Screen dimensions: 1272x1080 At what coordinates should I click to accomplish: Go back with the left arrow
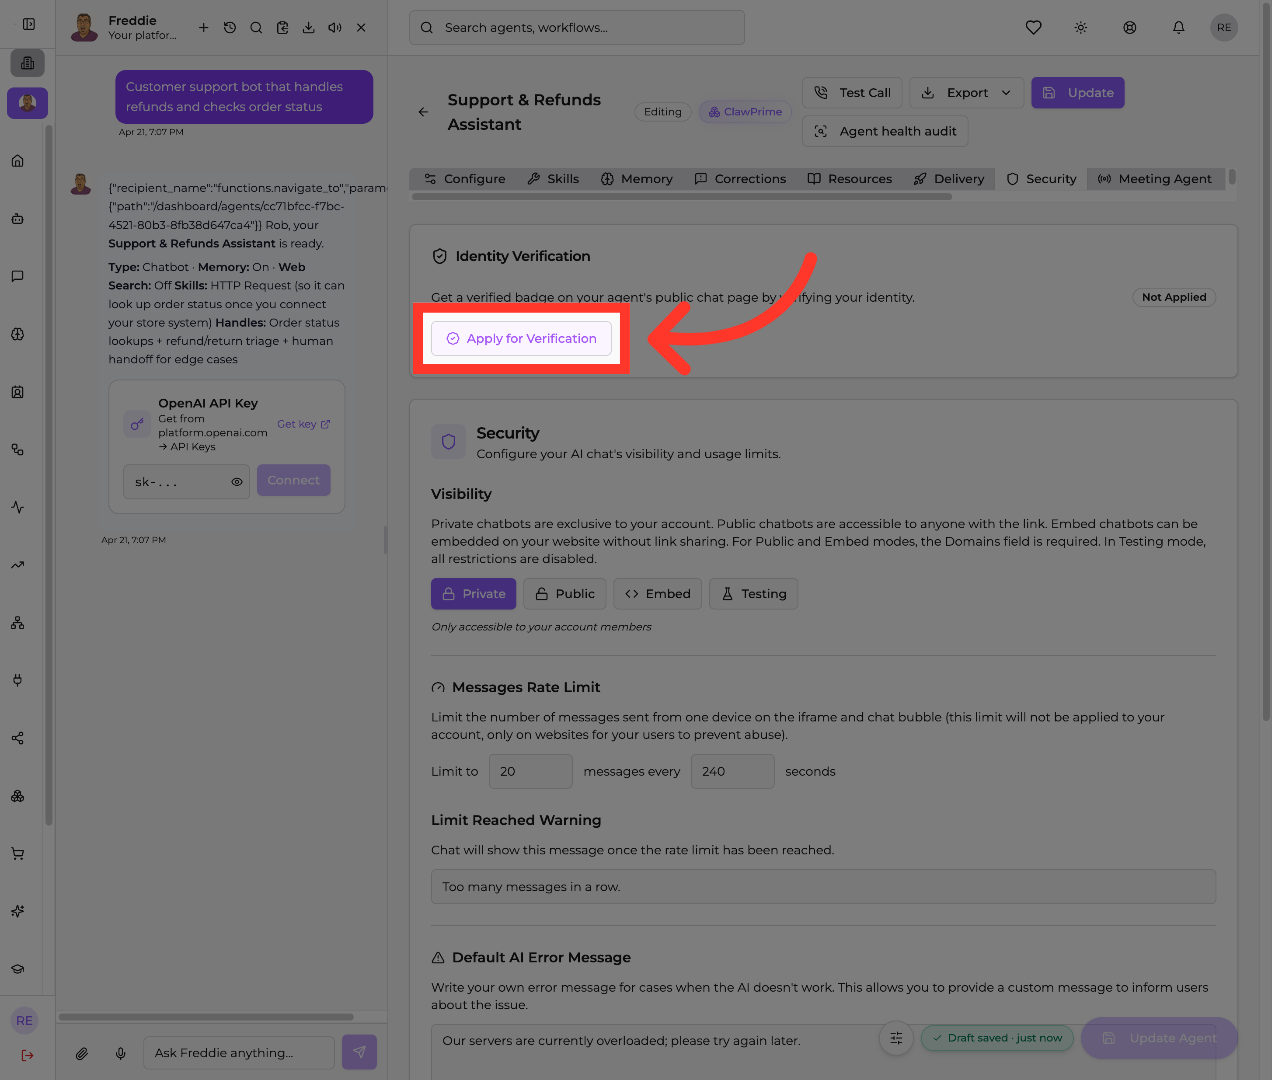tap(423, 112)
